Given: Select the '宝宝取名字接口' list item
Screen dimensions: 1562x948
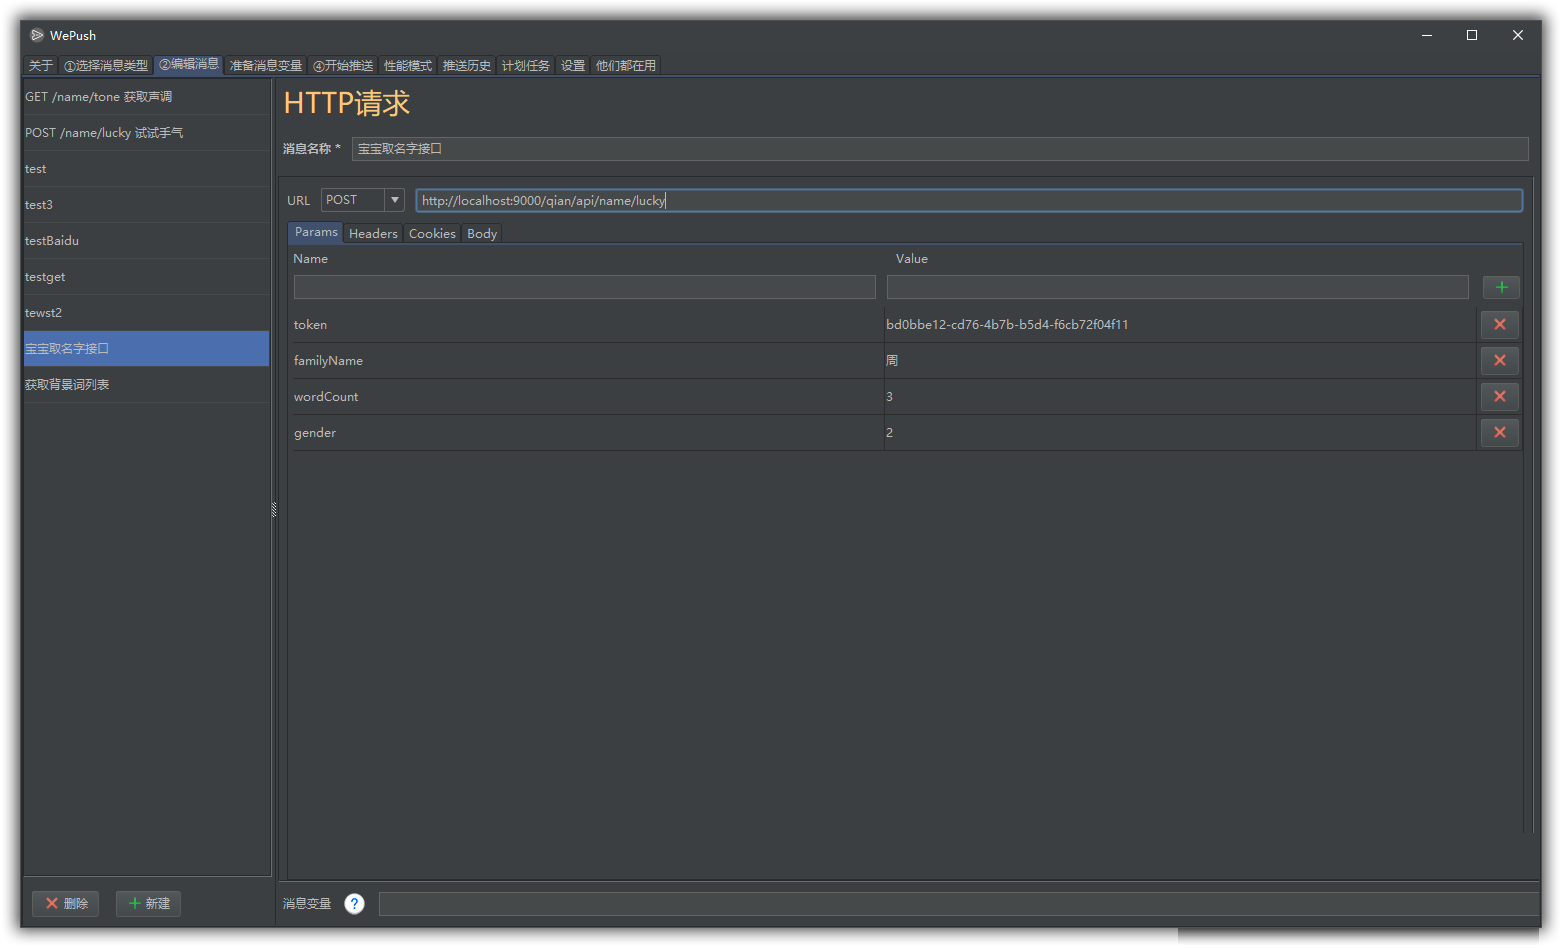Looking at the screenshot, I should (x=146, y=349).
